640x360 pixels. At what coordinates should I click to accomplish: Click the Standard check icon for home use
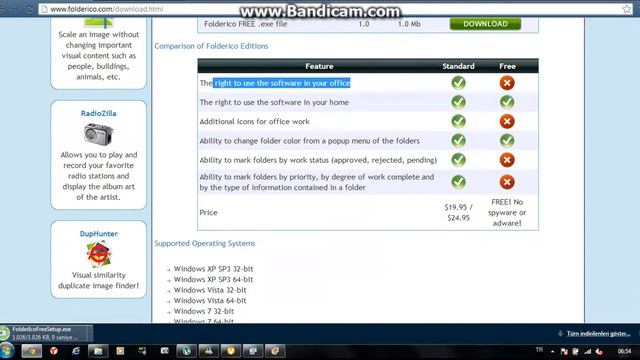[x=458, y=102]
